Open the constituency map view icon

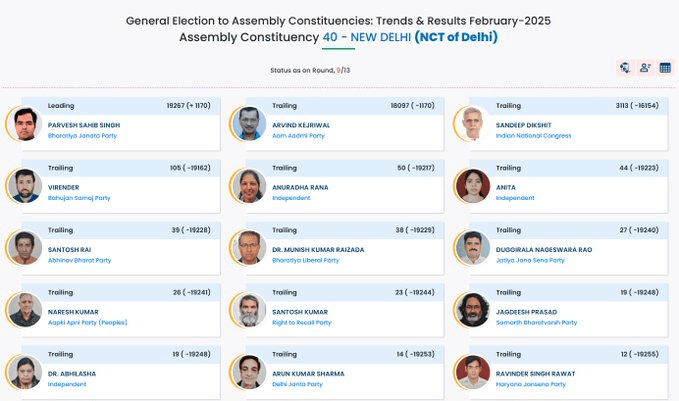(x=625, y=68)
